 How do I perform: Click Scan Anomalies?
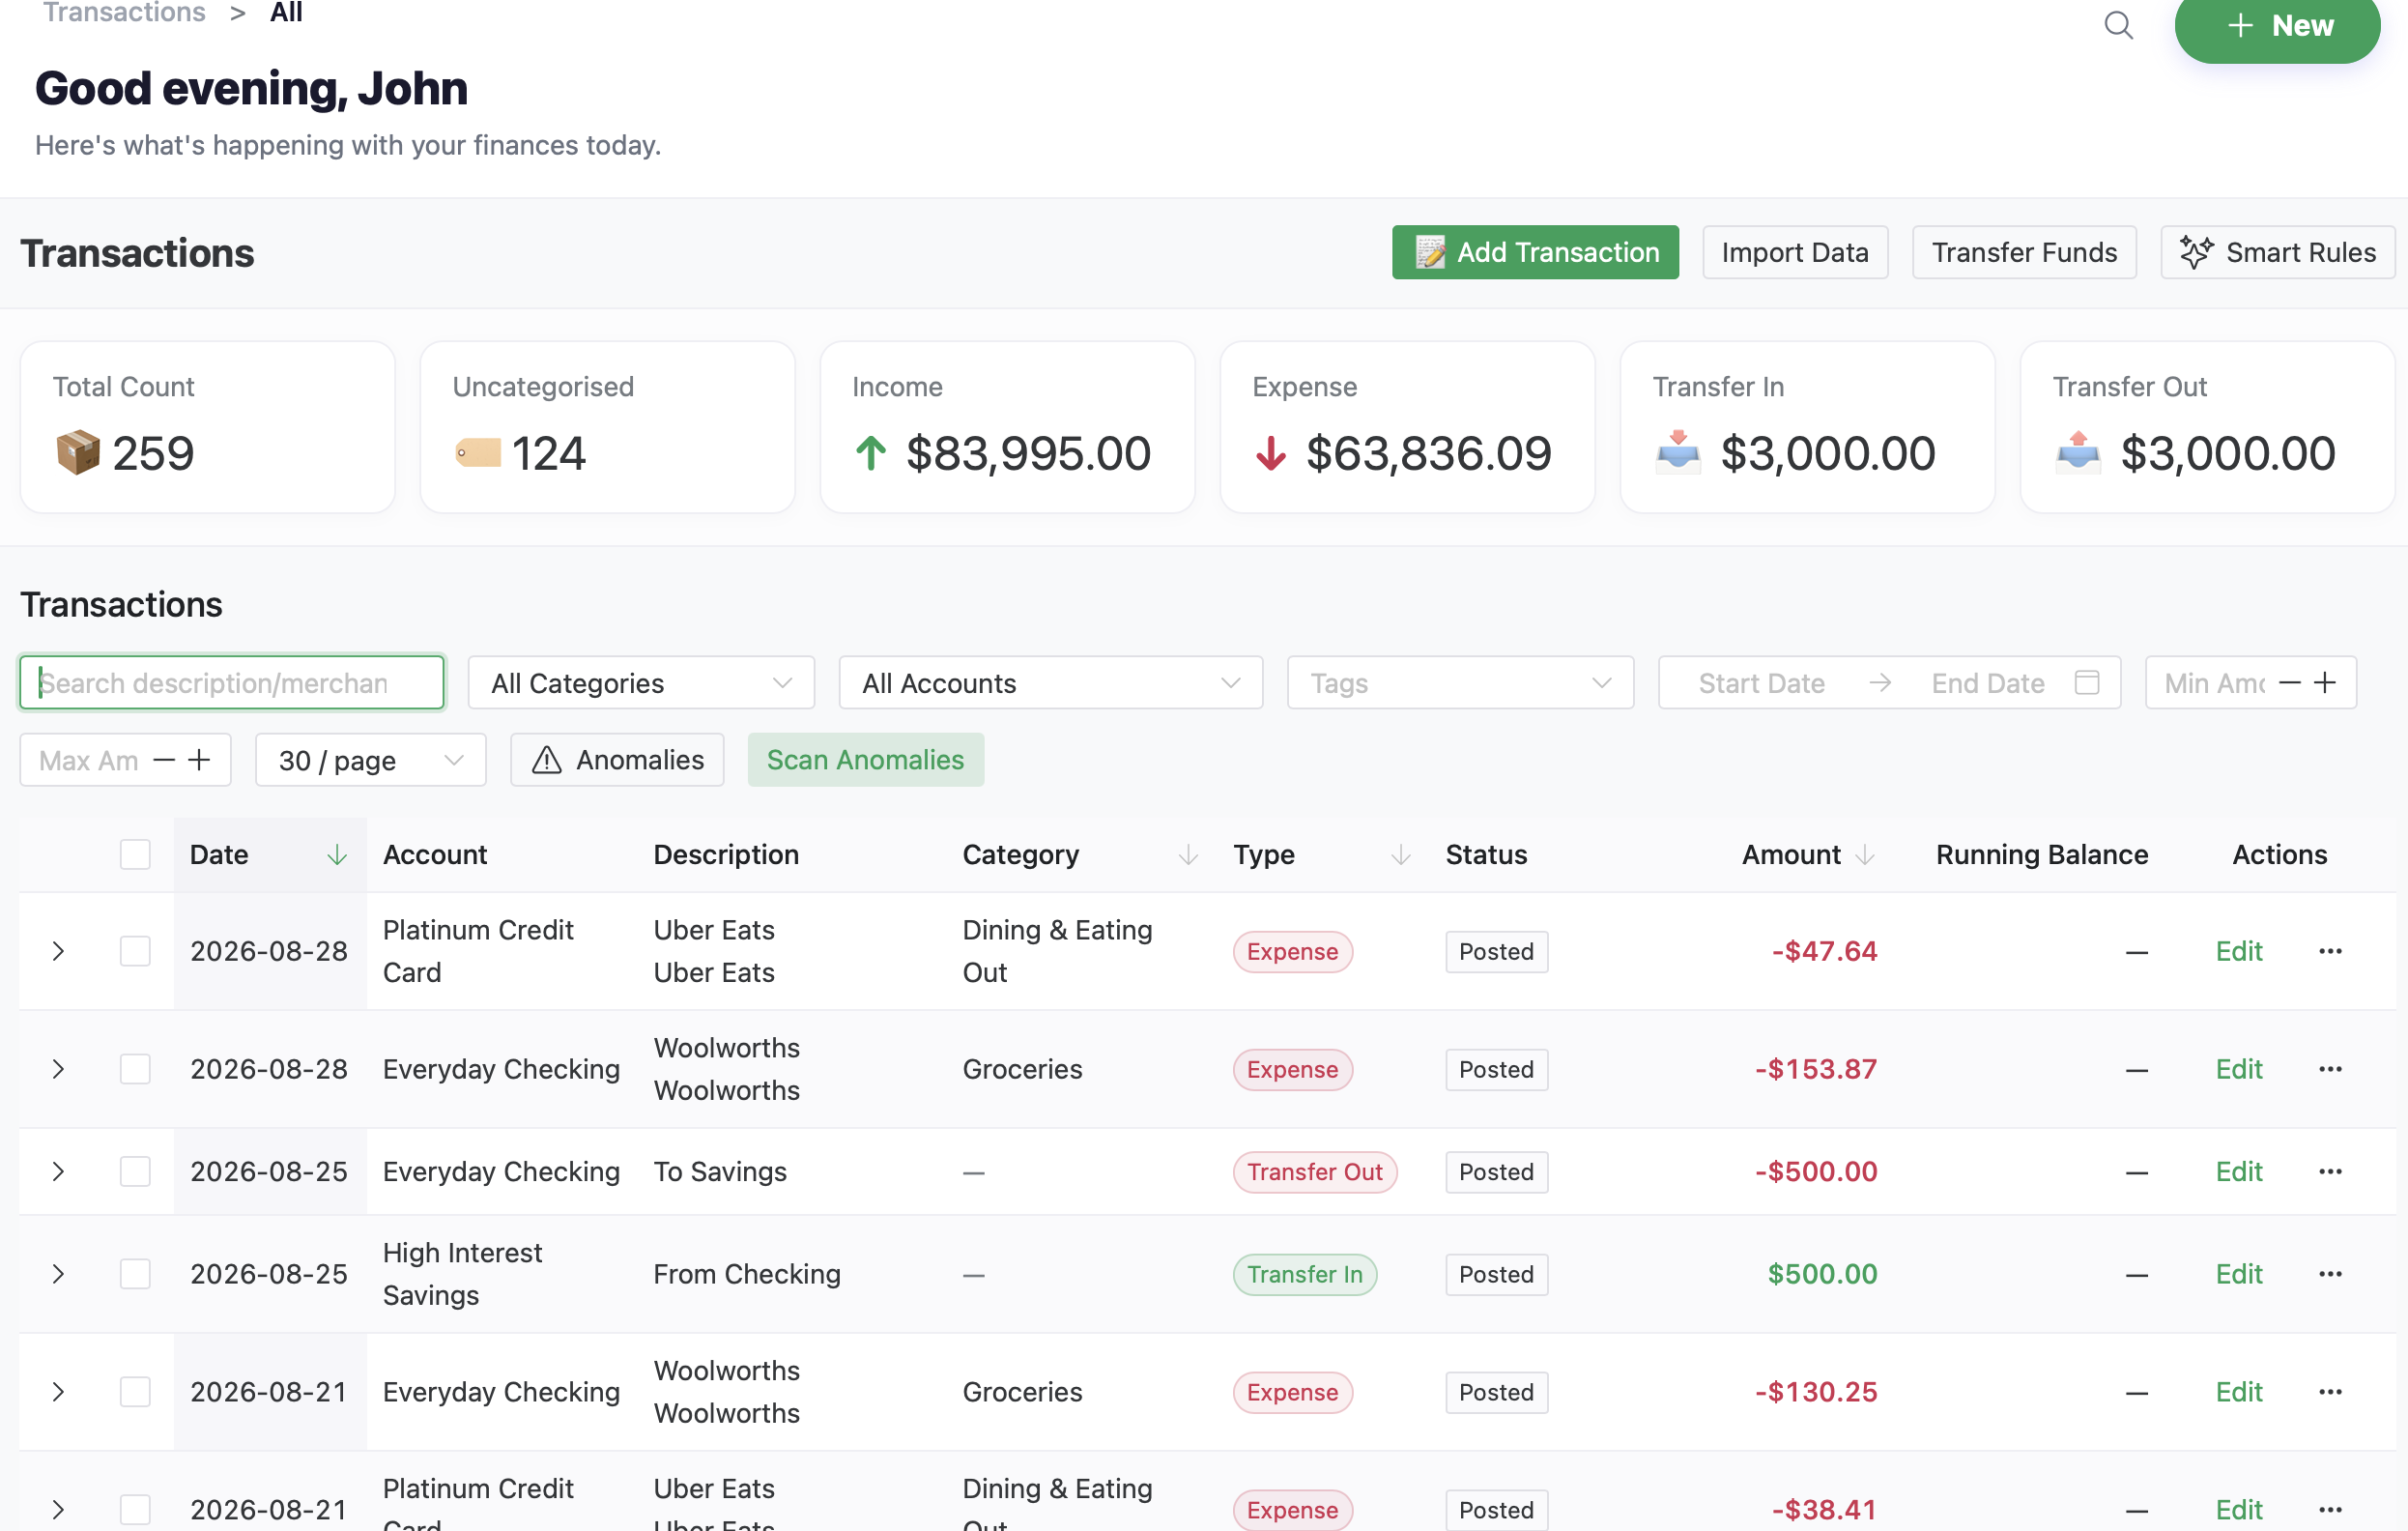(866, 761)
